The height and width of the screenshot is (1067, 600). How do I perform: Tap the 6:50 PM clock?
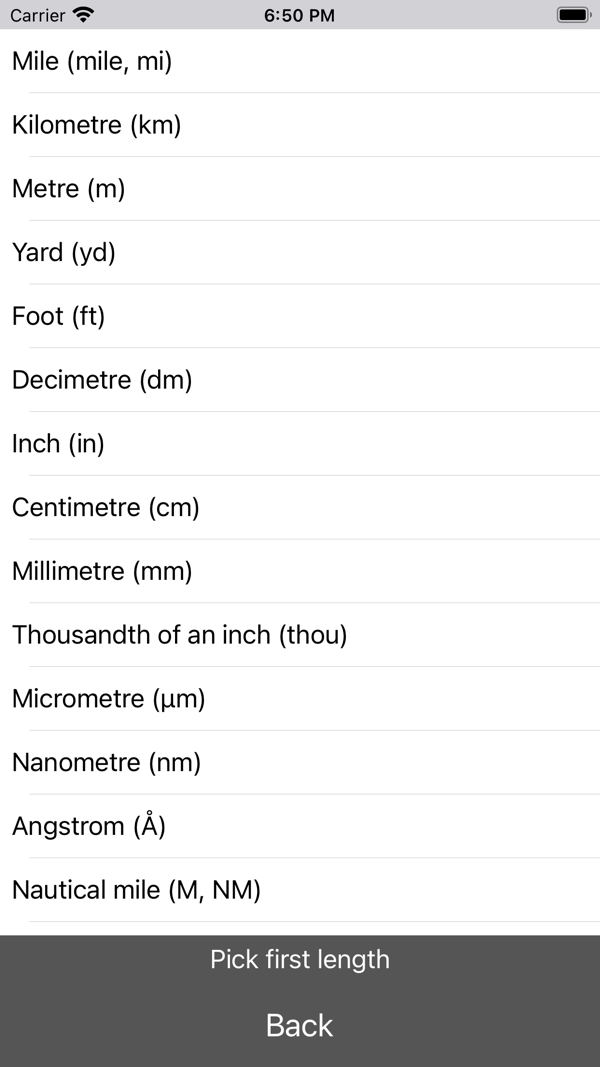tap(300, 15)
